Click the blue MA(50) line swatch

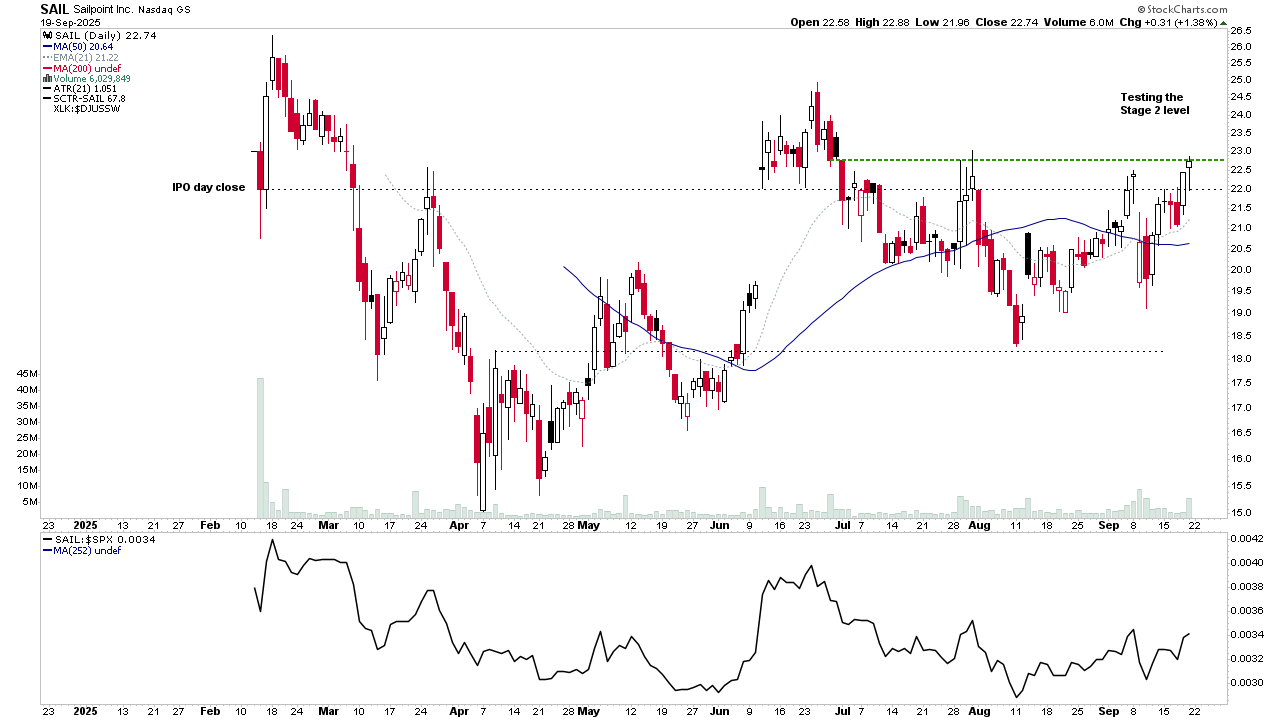(46, 47)
